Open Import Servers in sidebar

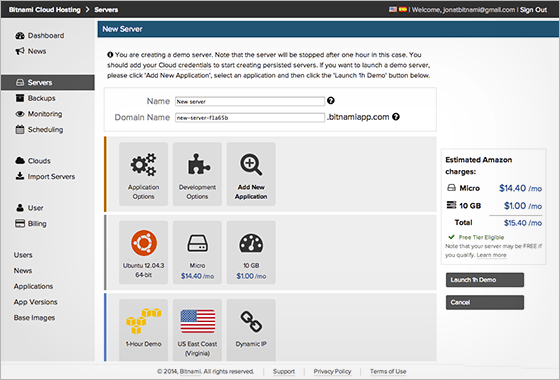click(45, 176)
